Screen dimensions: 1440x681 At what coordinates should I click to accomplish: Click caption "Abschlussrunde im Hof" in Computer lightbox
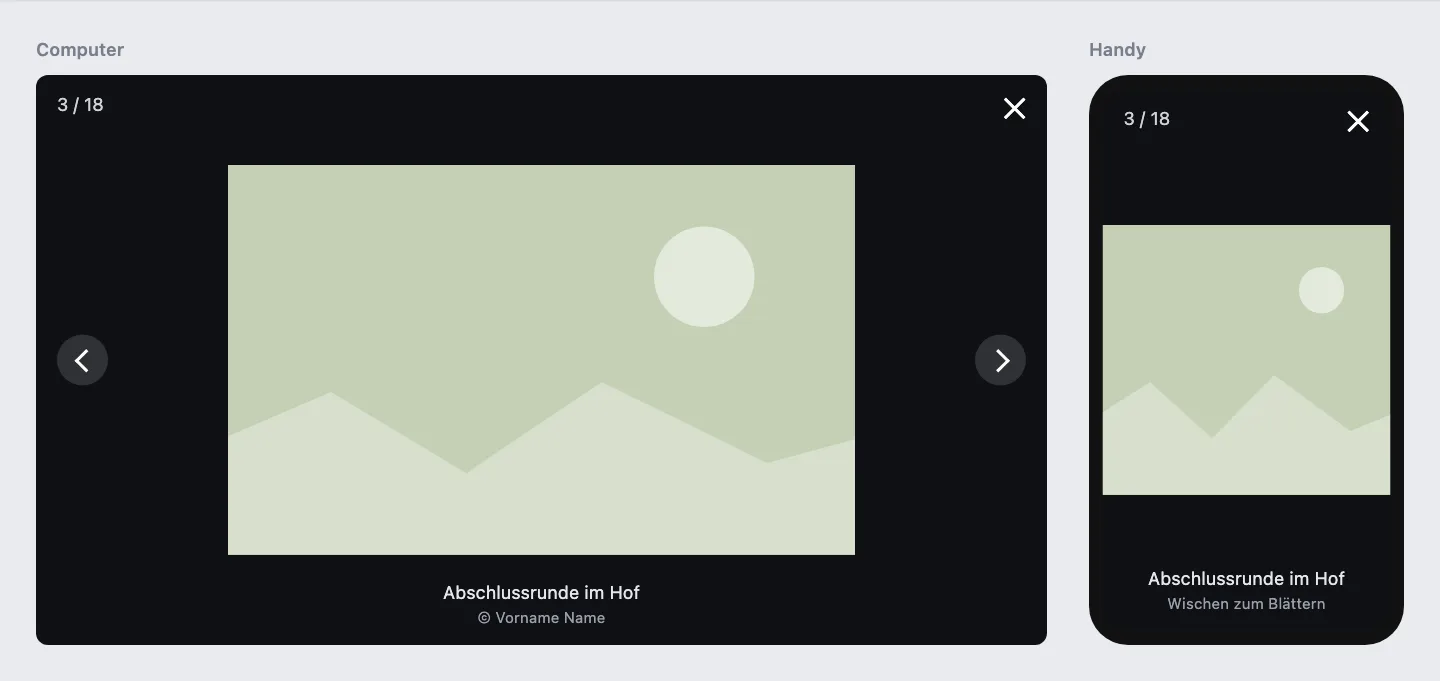pos(541,593)
